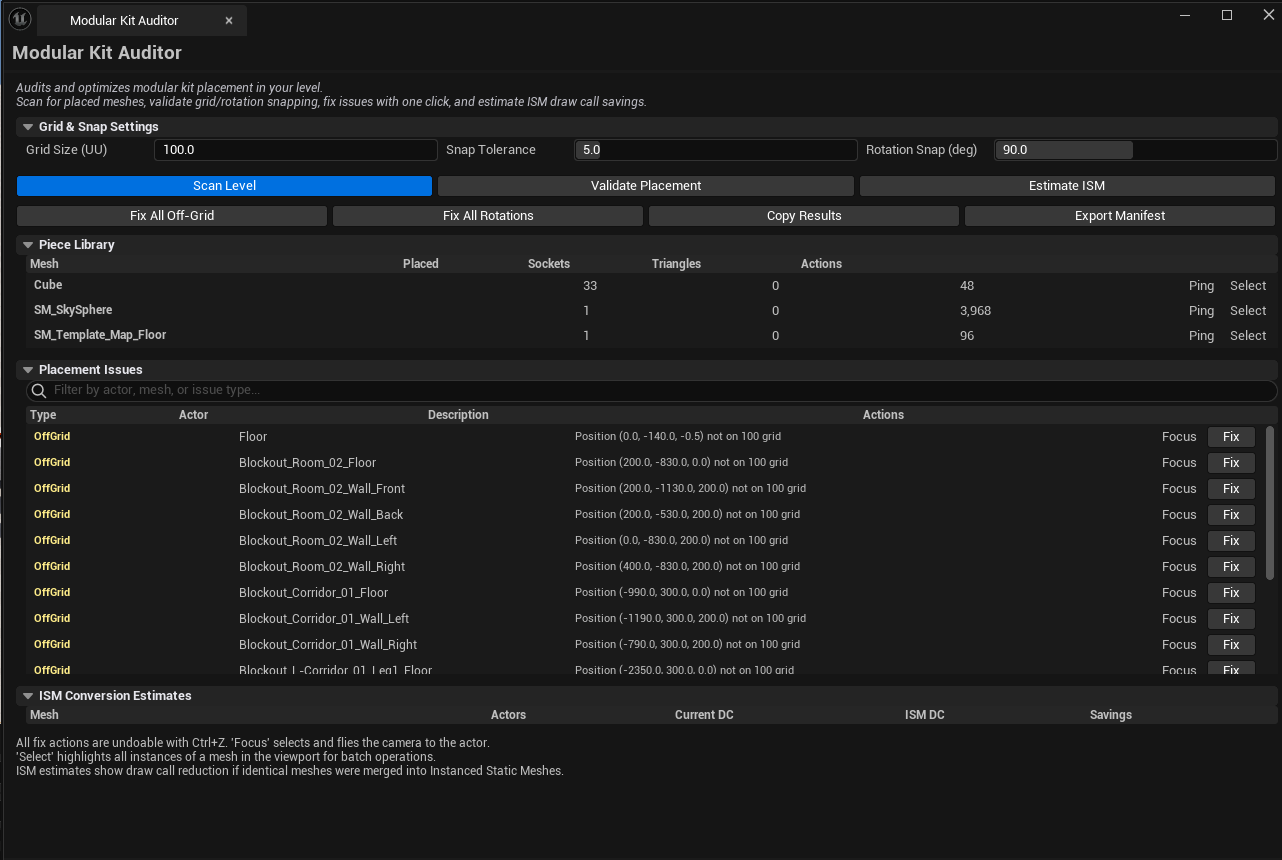The height and width of the screenshot is (860, 1282).
Task: Click the Mesh column header in Piece Library
Action: [x=44, y=264]
